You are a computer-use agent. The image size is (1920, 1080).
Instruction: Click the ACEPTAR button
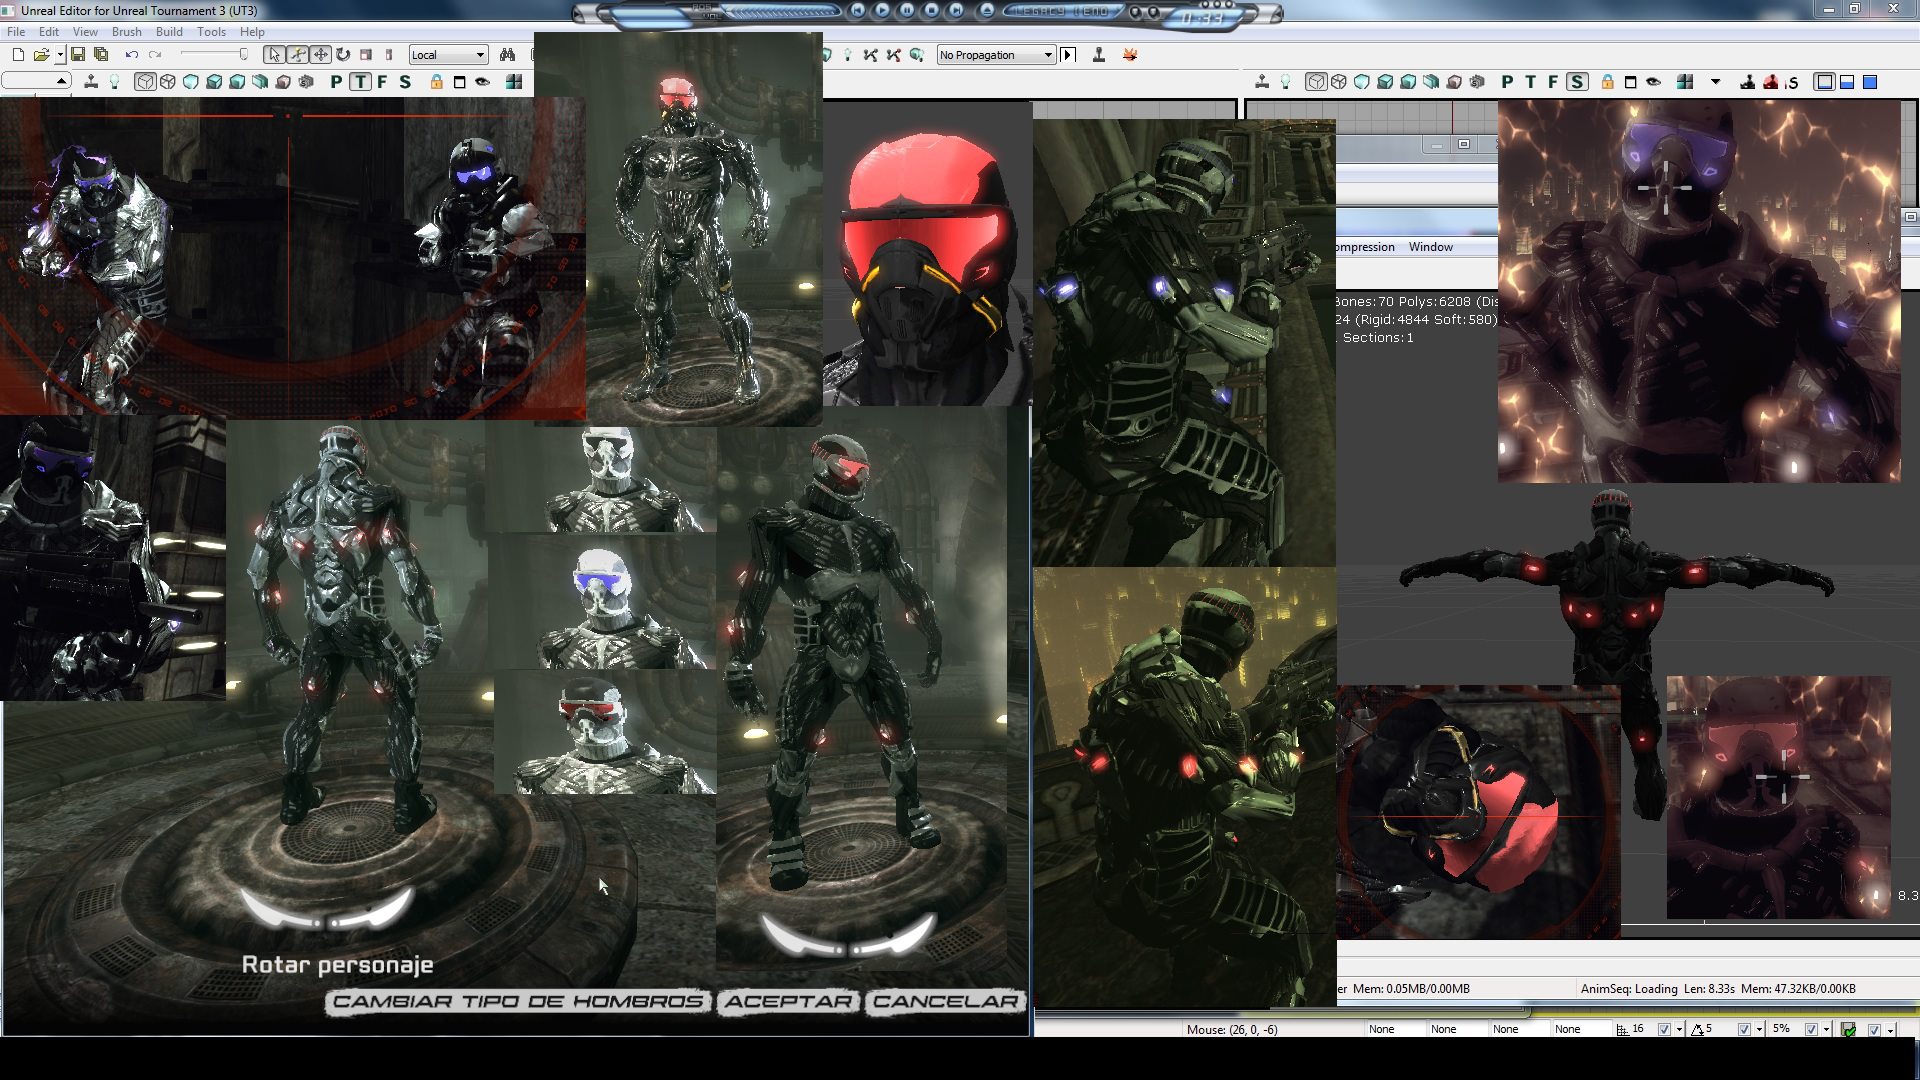788,1001
